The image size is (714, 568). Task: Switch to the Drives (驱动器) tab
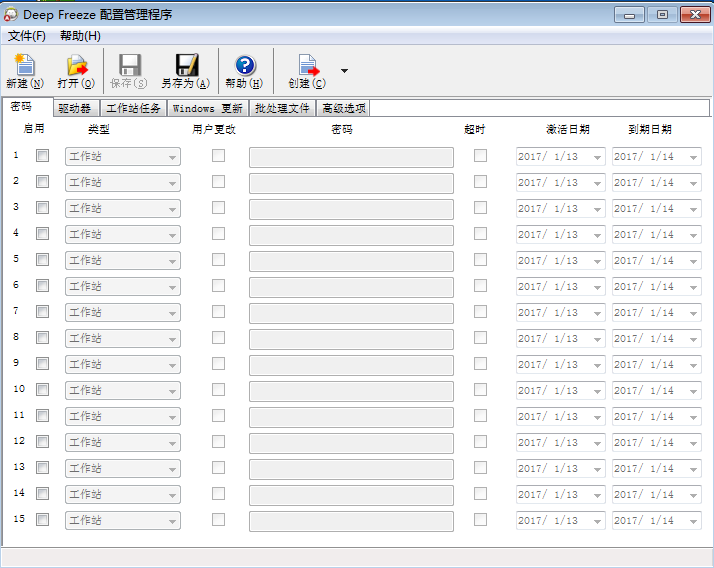(x=74, y=108)
